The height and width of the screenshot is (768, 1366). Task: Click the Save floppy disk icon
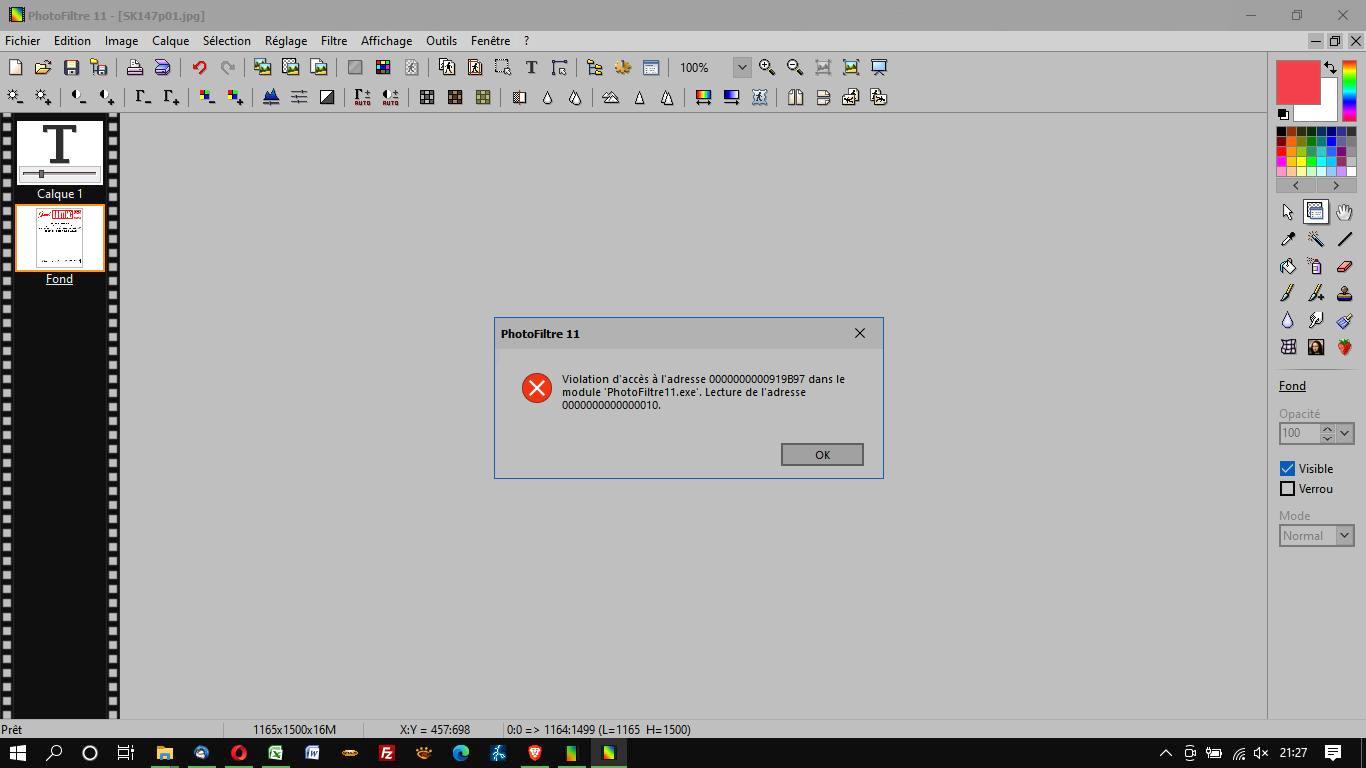coord(71,67)
